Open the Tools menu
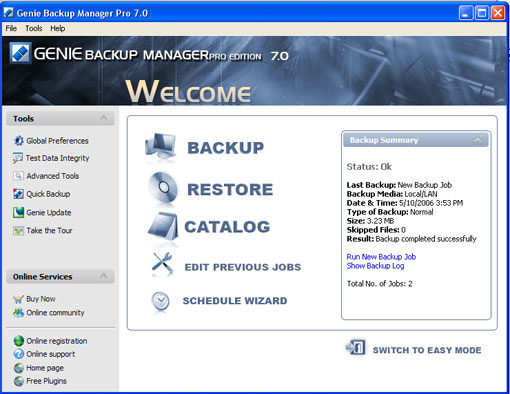 point(34,28)
